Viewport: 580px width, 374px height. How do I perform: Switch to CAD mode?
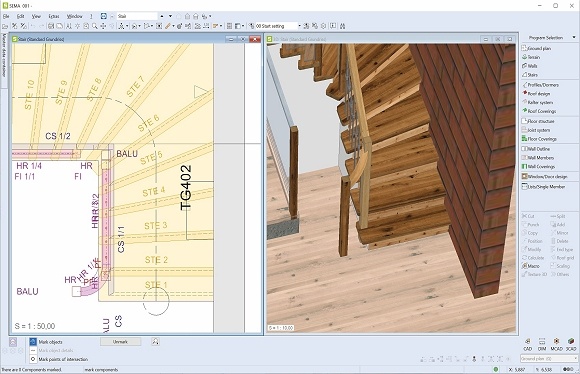[x=528, y=344]
